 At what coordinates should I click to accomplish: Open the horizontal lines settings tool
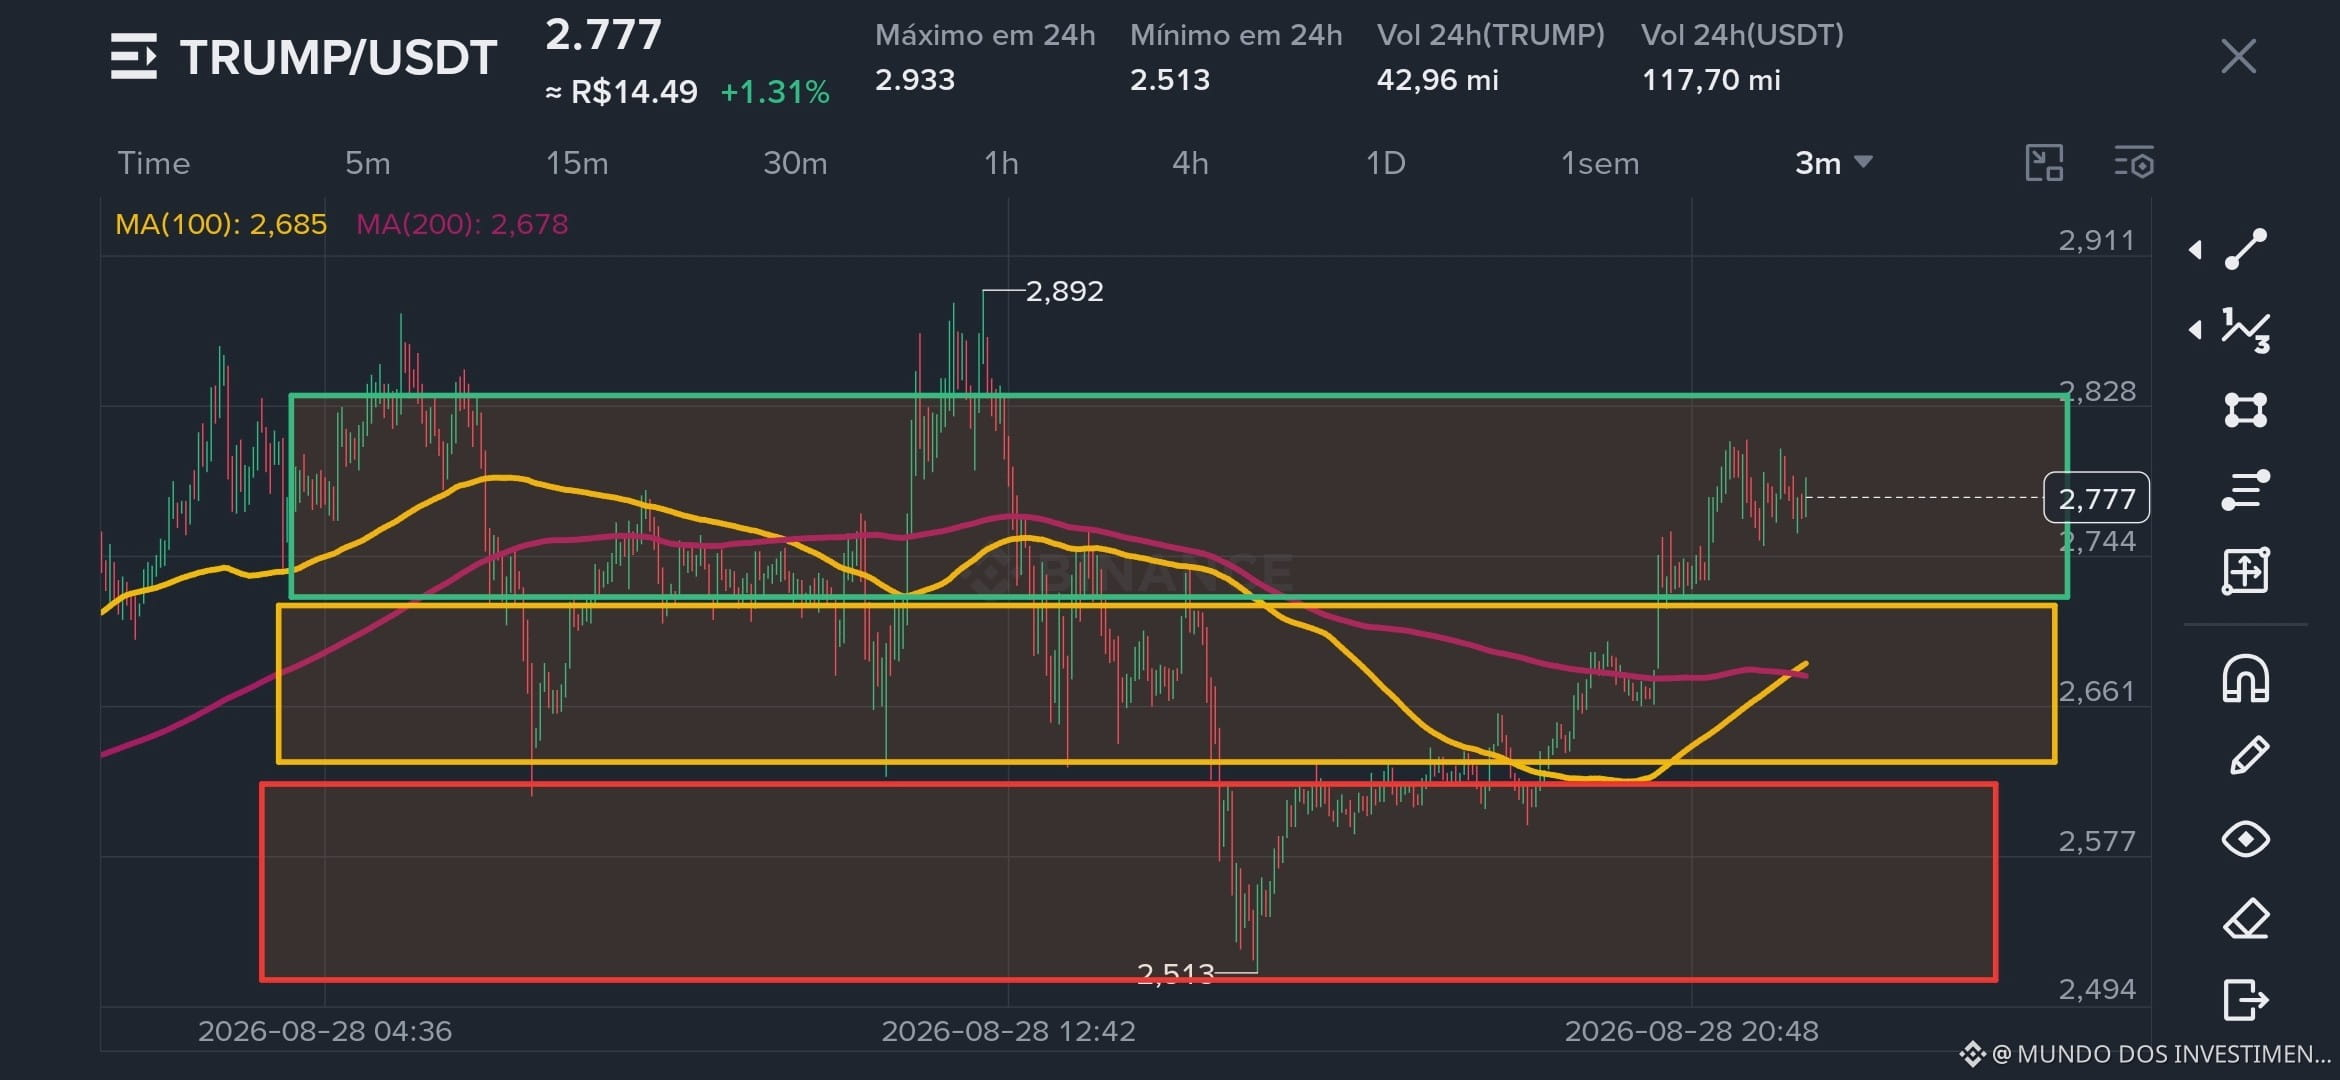(2246, 490)
